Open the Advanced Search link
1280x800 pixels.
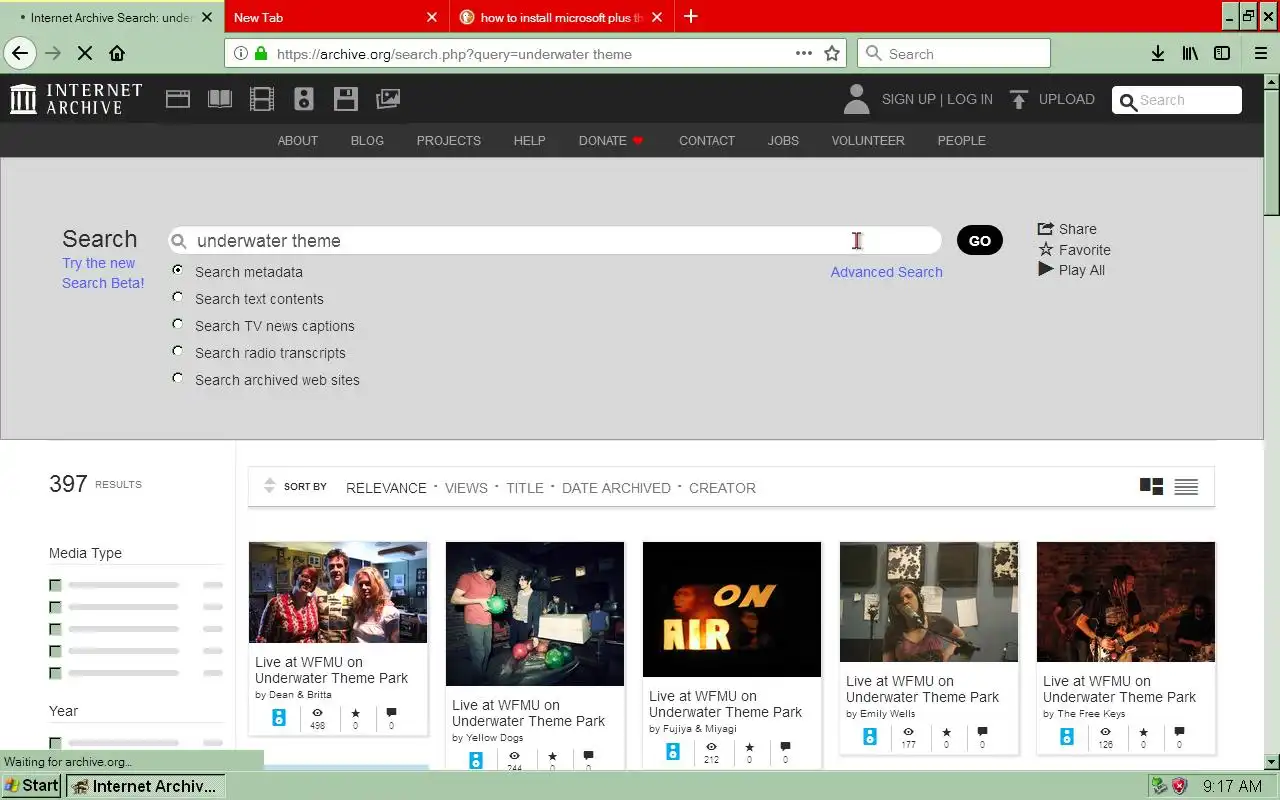pos(886,272)
